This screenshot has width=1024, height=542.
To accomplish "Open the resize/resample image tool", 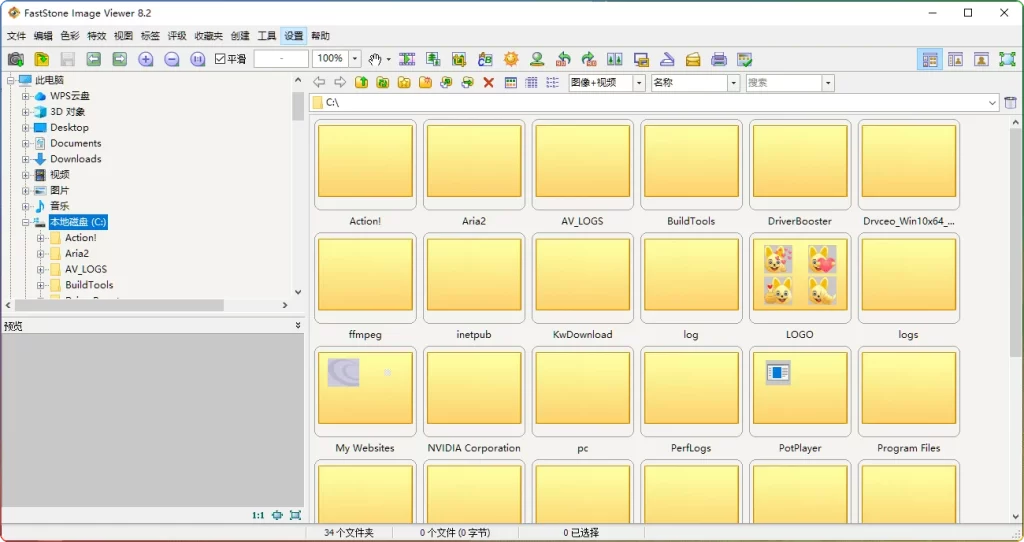I will click(x=433, y=59).
